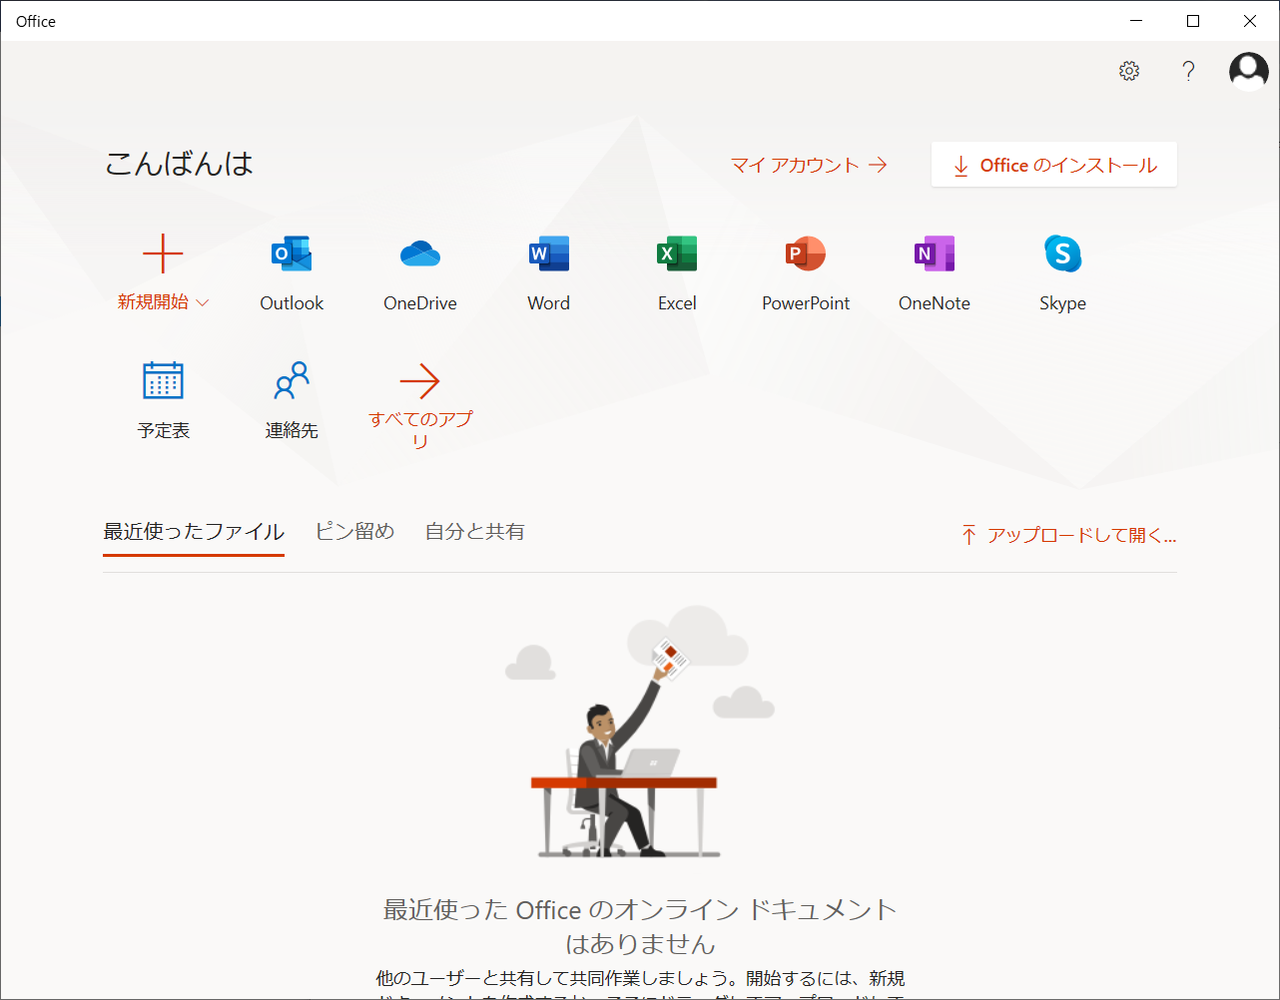The height and width of the screenshot is (1000, 1280).
Task: Click the Office のインストール button
Action: (1054, 165)
